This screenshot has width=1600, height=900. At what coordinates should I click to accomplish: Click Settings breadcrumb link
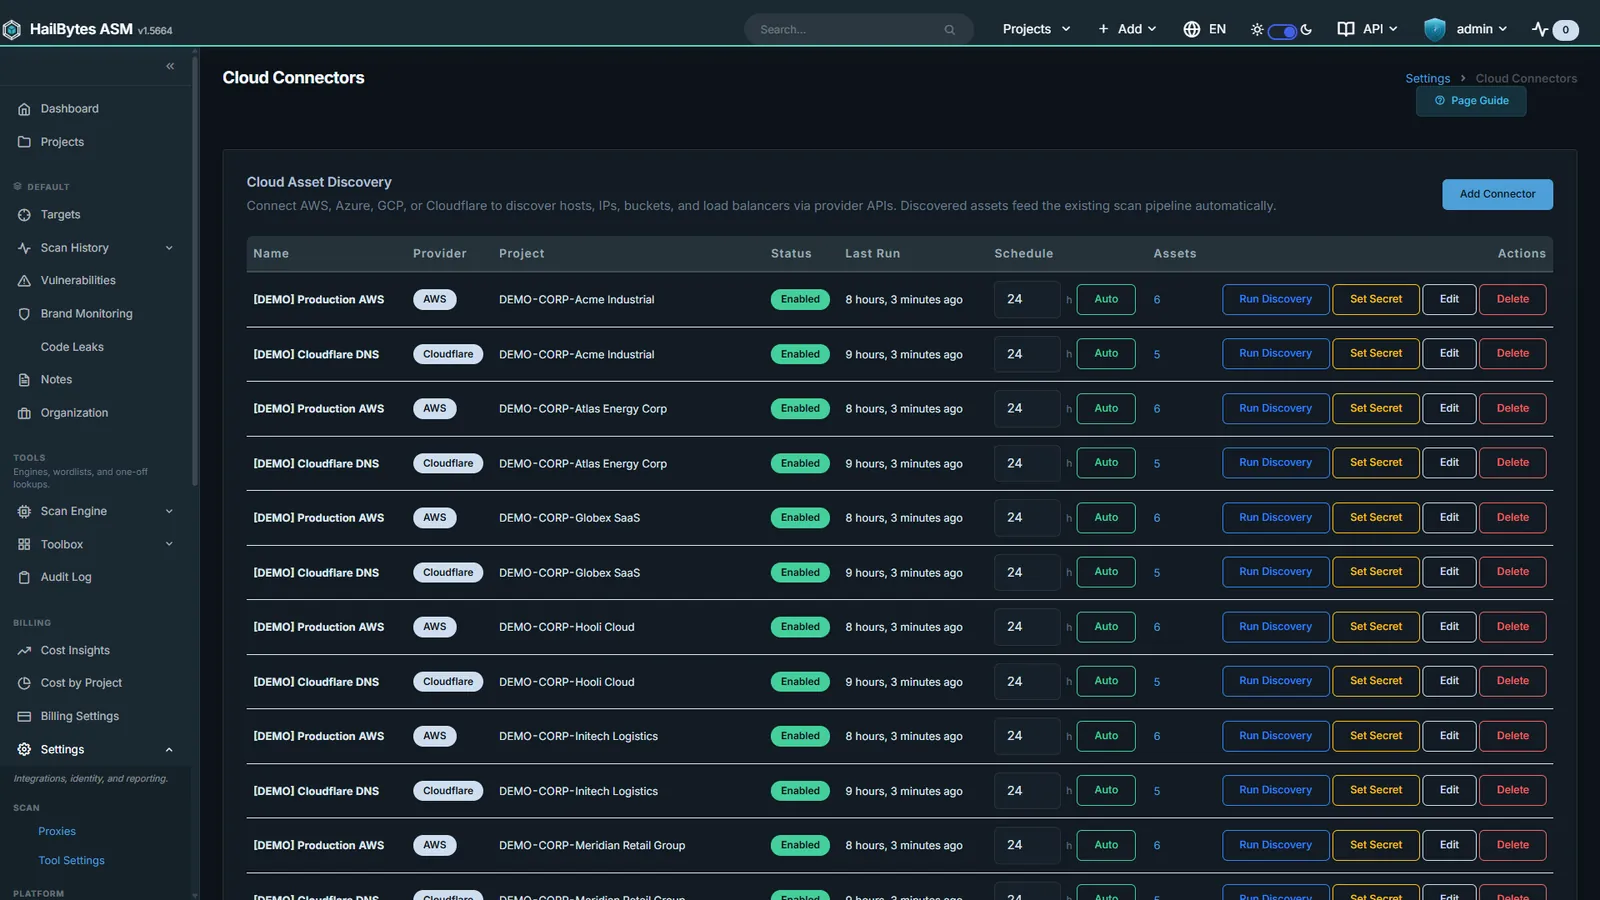pyautogui.click(x=1427, y=78)
